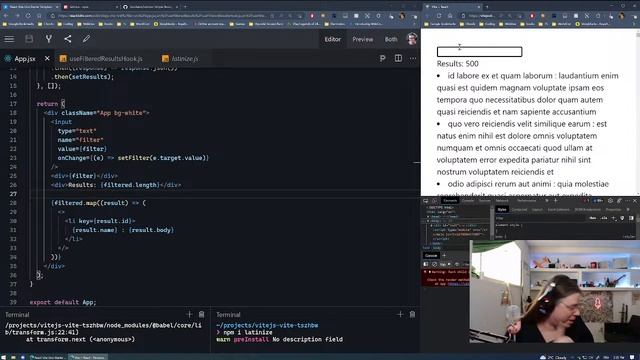Collapse the body node in Elements tree

pyautogui.click(x=428, y=221)
